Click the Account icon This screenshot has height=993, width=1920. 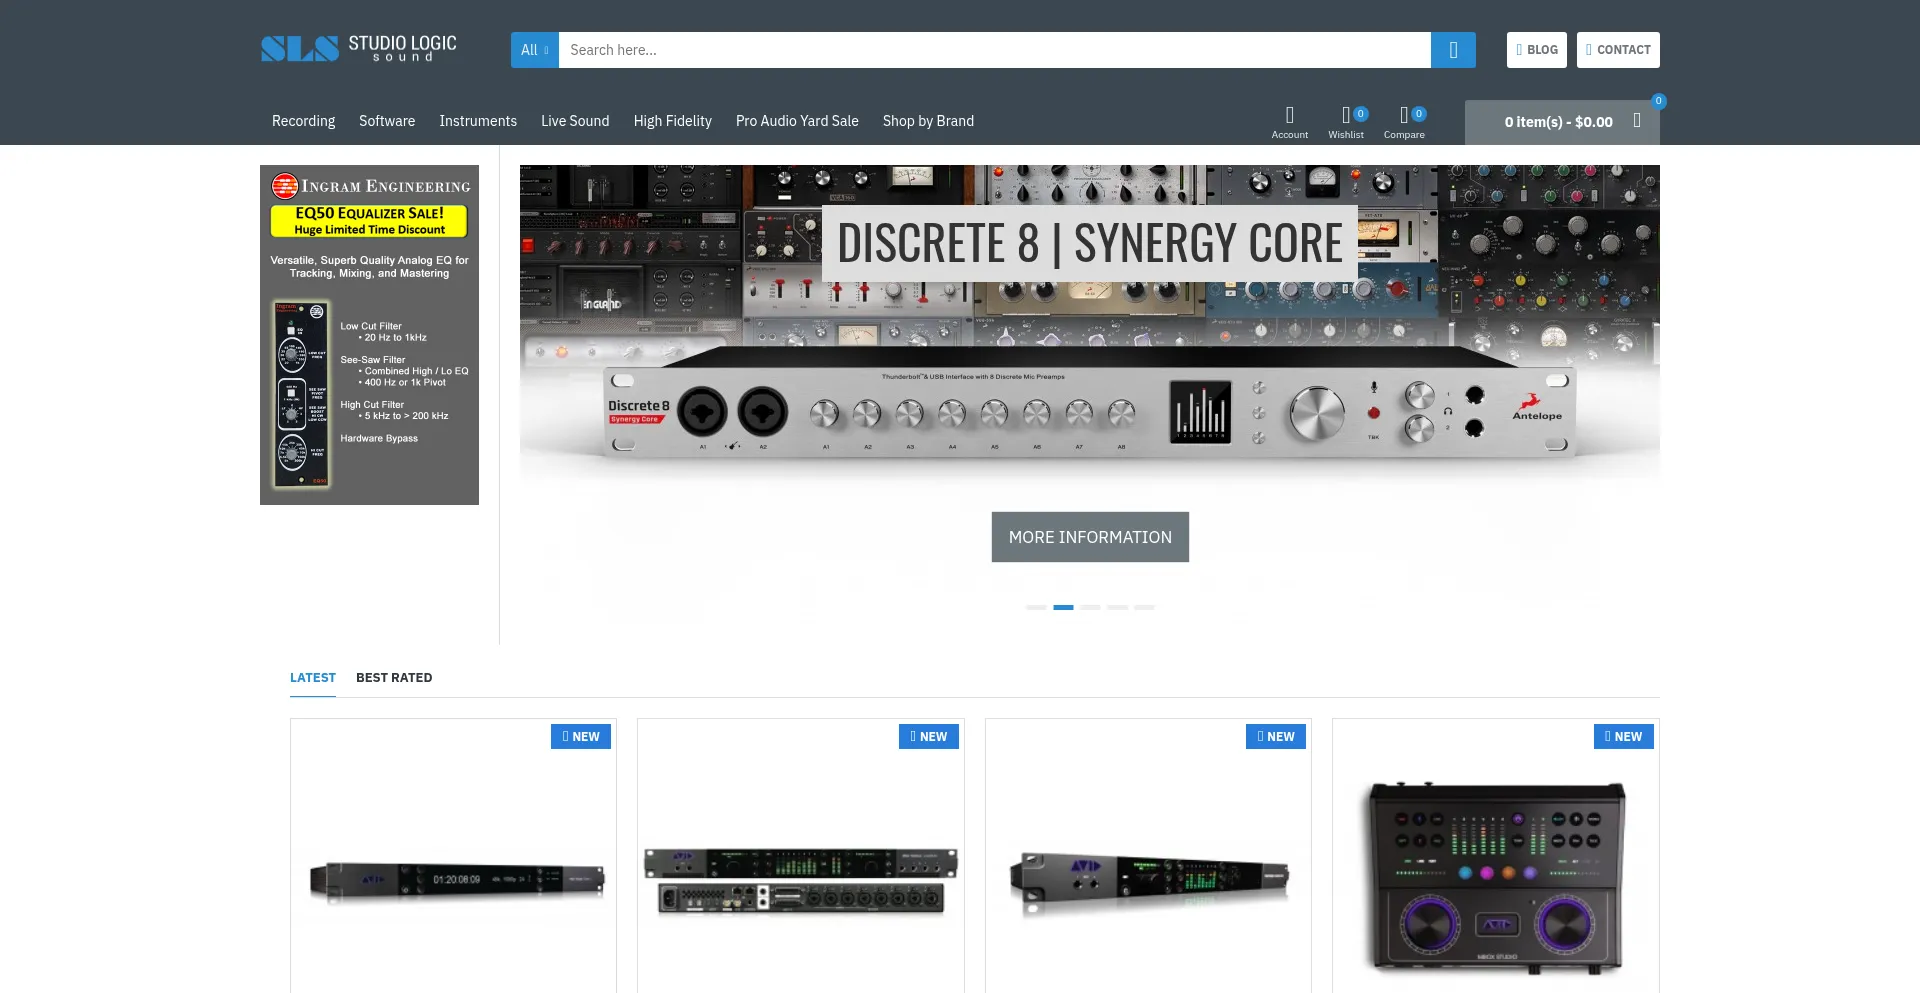point(1289,122)
